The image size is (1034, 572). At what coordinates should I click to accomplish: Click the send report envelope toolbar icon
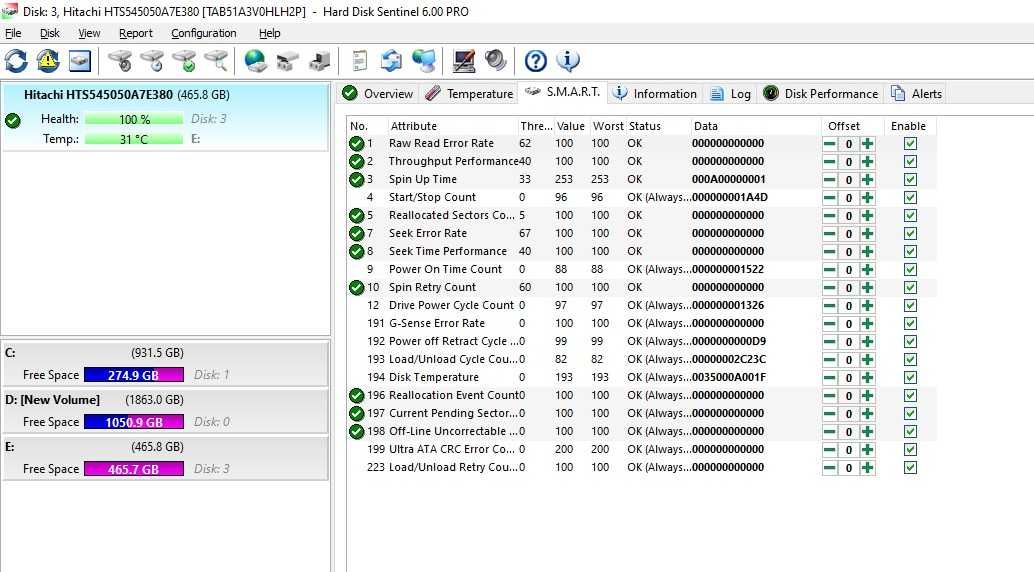(391, 61)
